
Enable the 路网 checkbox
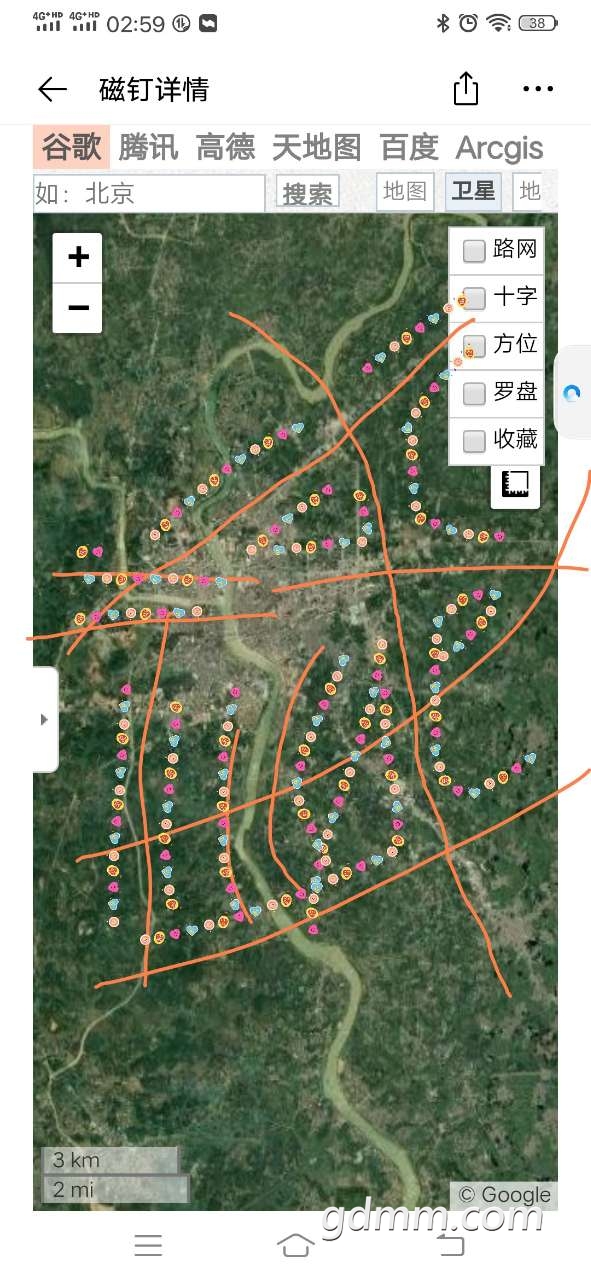(474, 251)
